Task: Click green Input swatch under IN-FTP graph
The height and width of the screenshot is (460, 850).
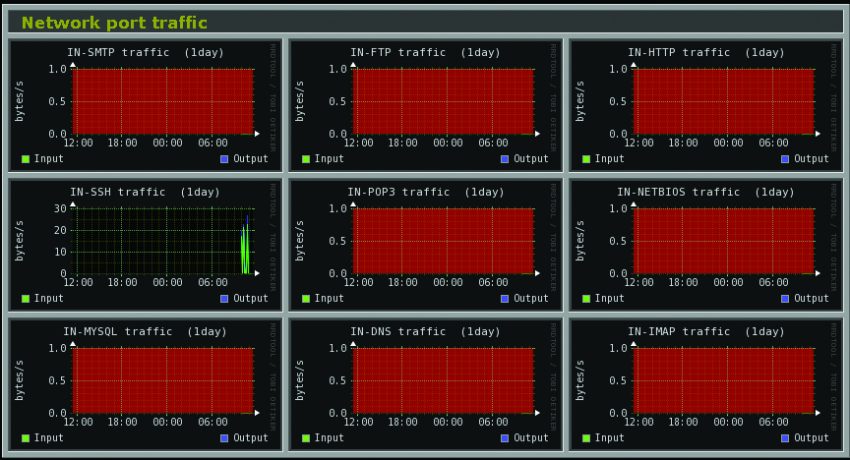Action: click(x=306, y=159)
